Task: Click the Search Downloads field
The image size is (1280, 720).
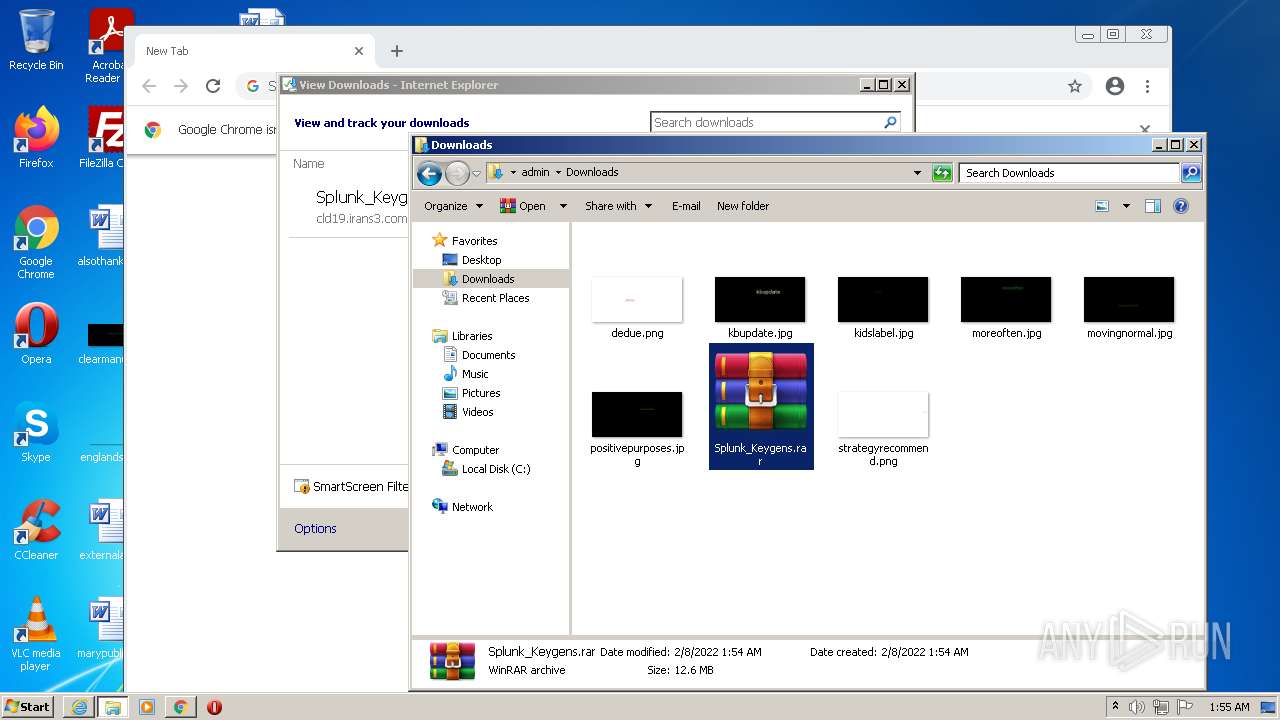Action: click(1069, 173)
